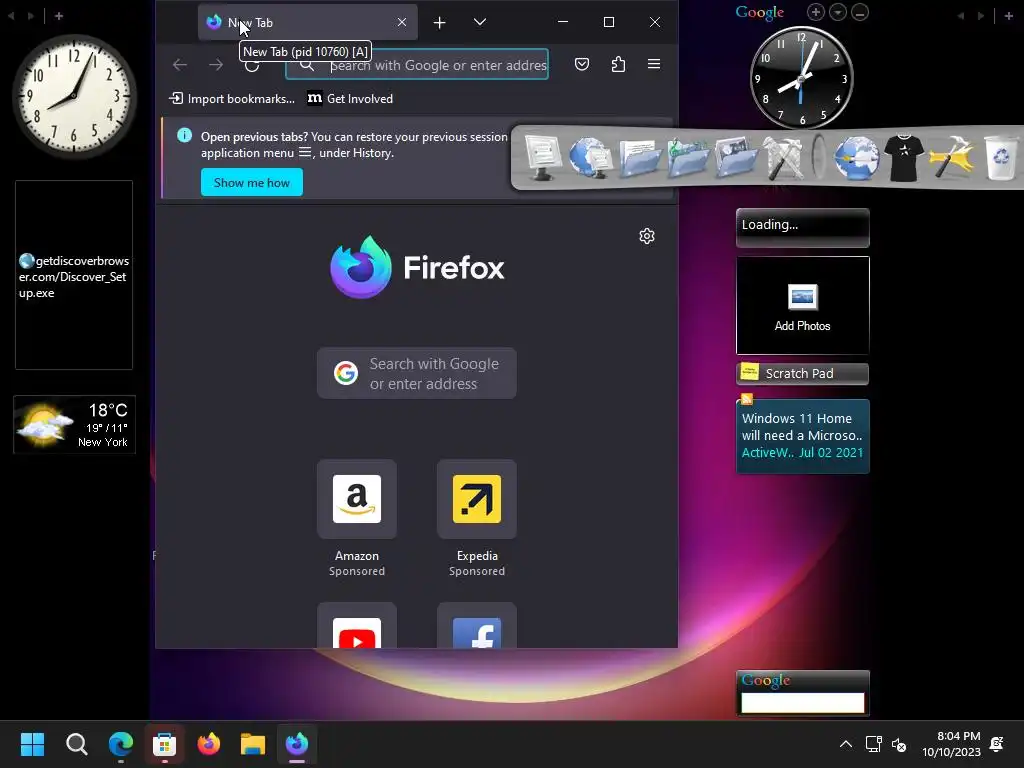
Task: Open new tab page personalize gear icon
Action: [647, 236]
